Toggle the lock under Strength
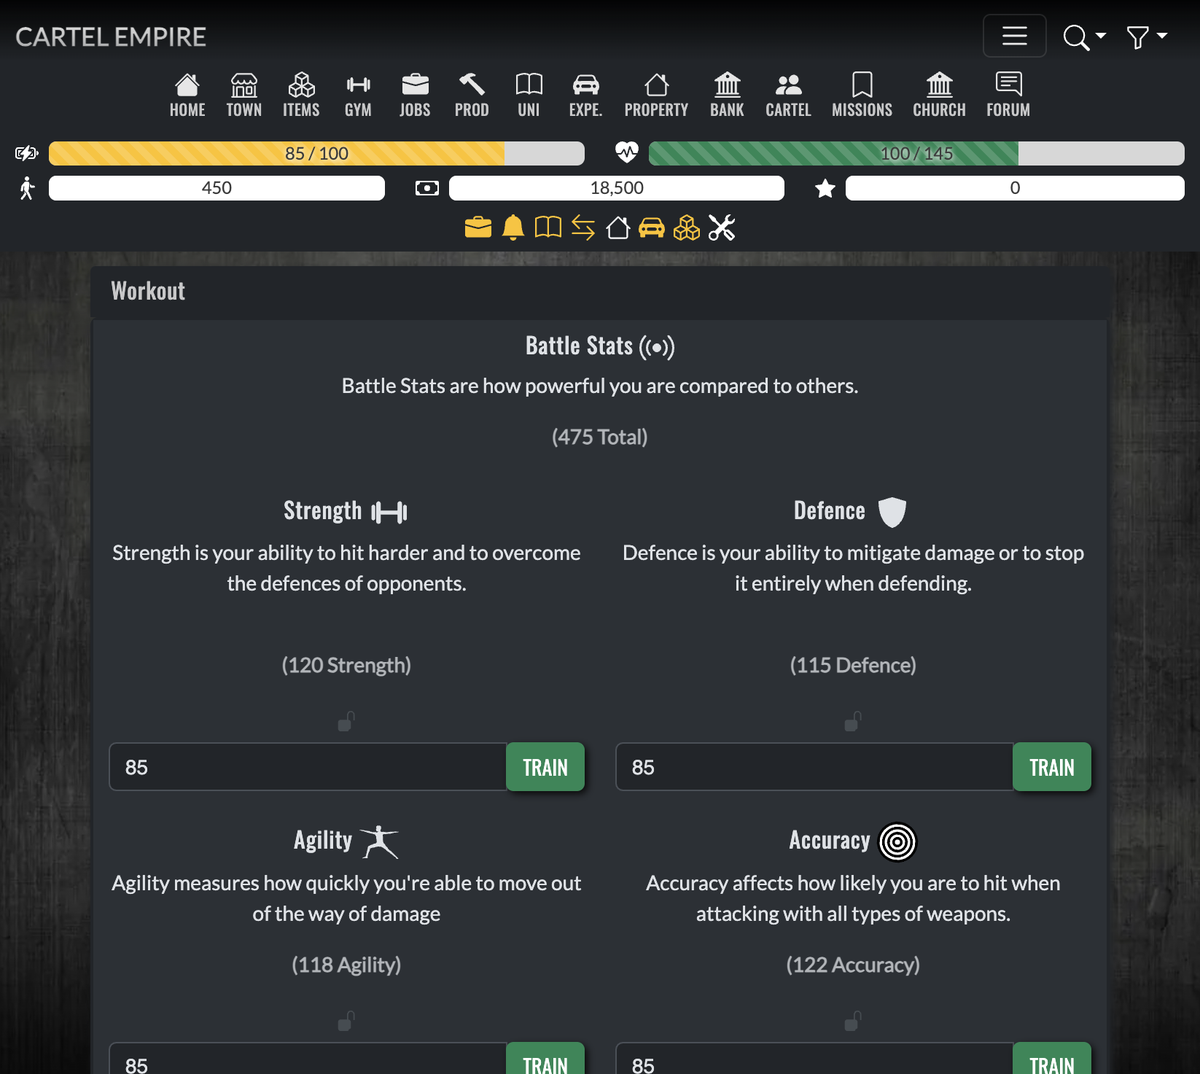 (346, 721)
